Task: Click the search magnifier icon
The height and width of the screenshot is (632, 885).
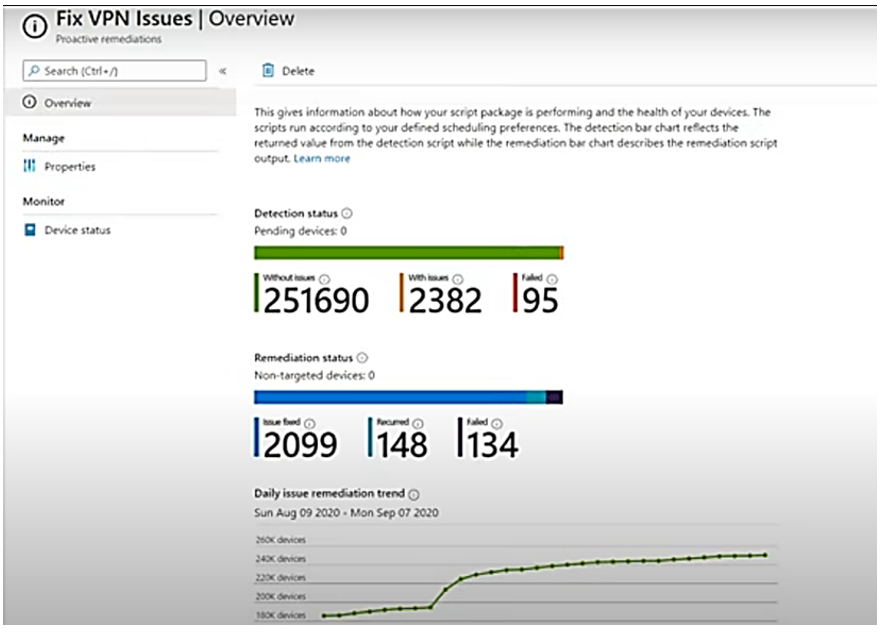Action: pos(34,71)
